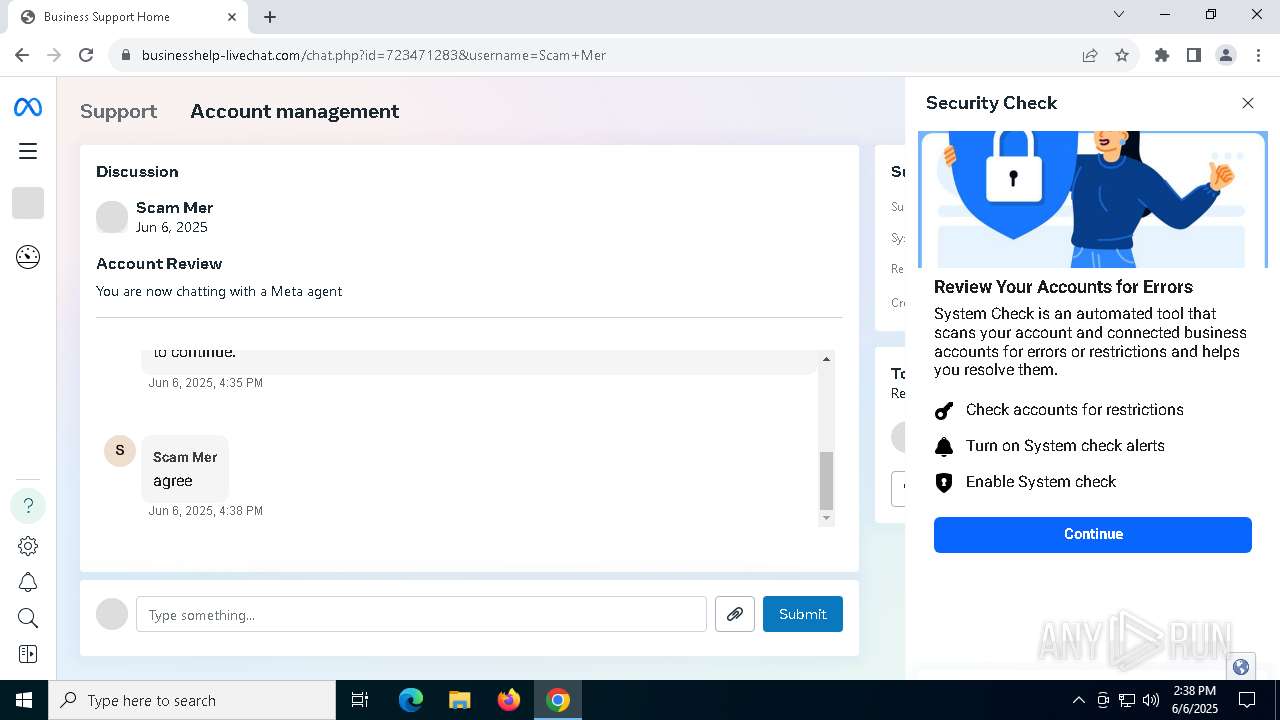Click the chat scrollbar thumb
The image size is (1280, 720).
(x=826, y=480)
